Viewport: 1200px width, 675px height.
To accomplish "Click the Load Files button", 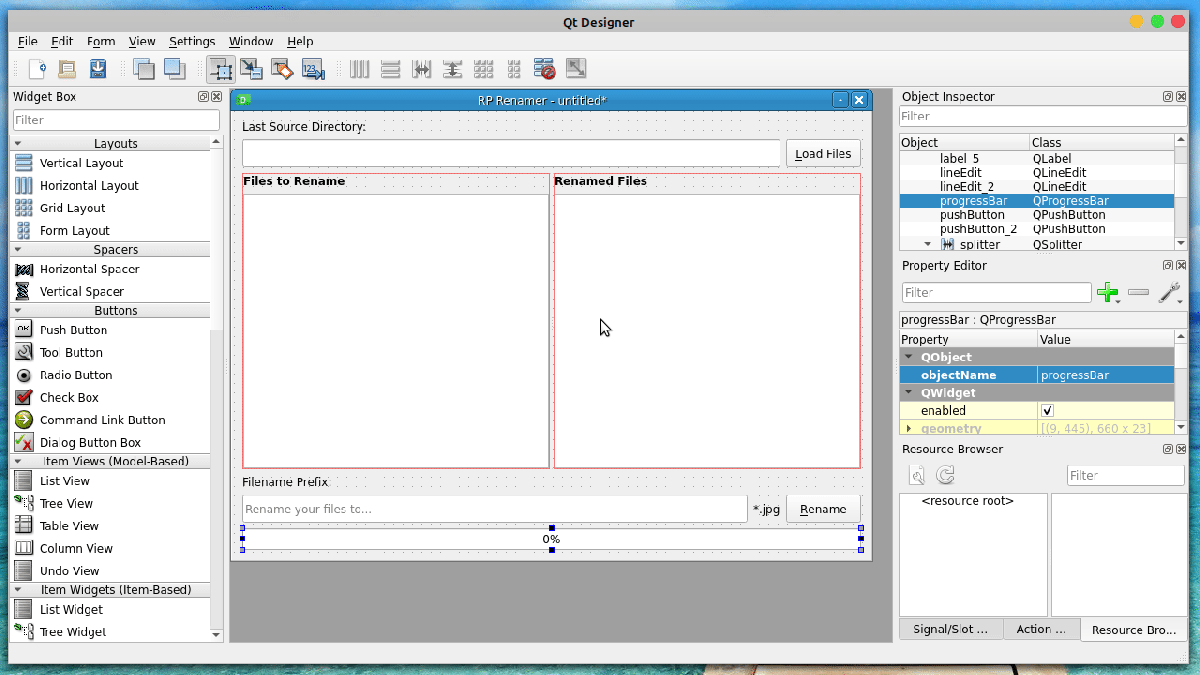I will (x=822, y=153).
